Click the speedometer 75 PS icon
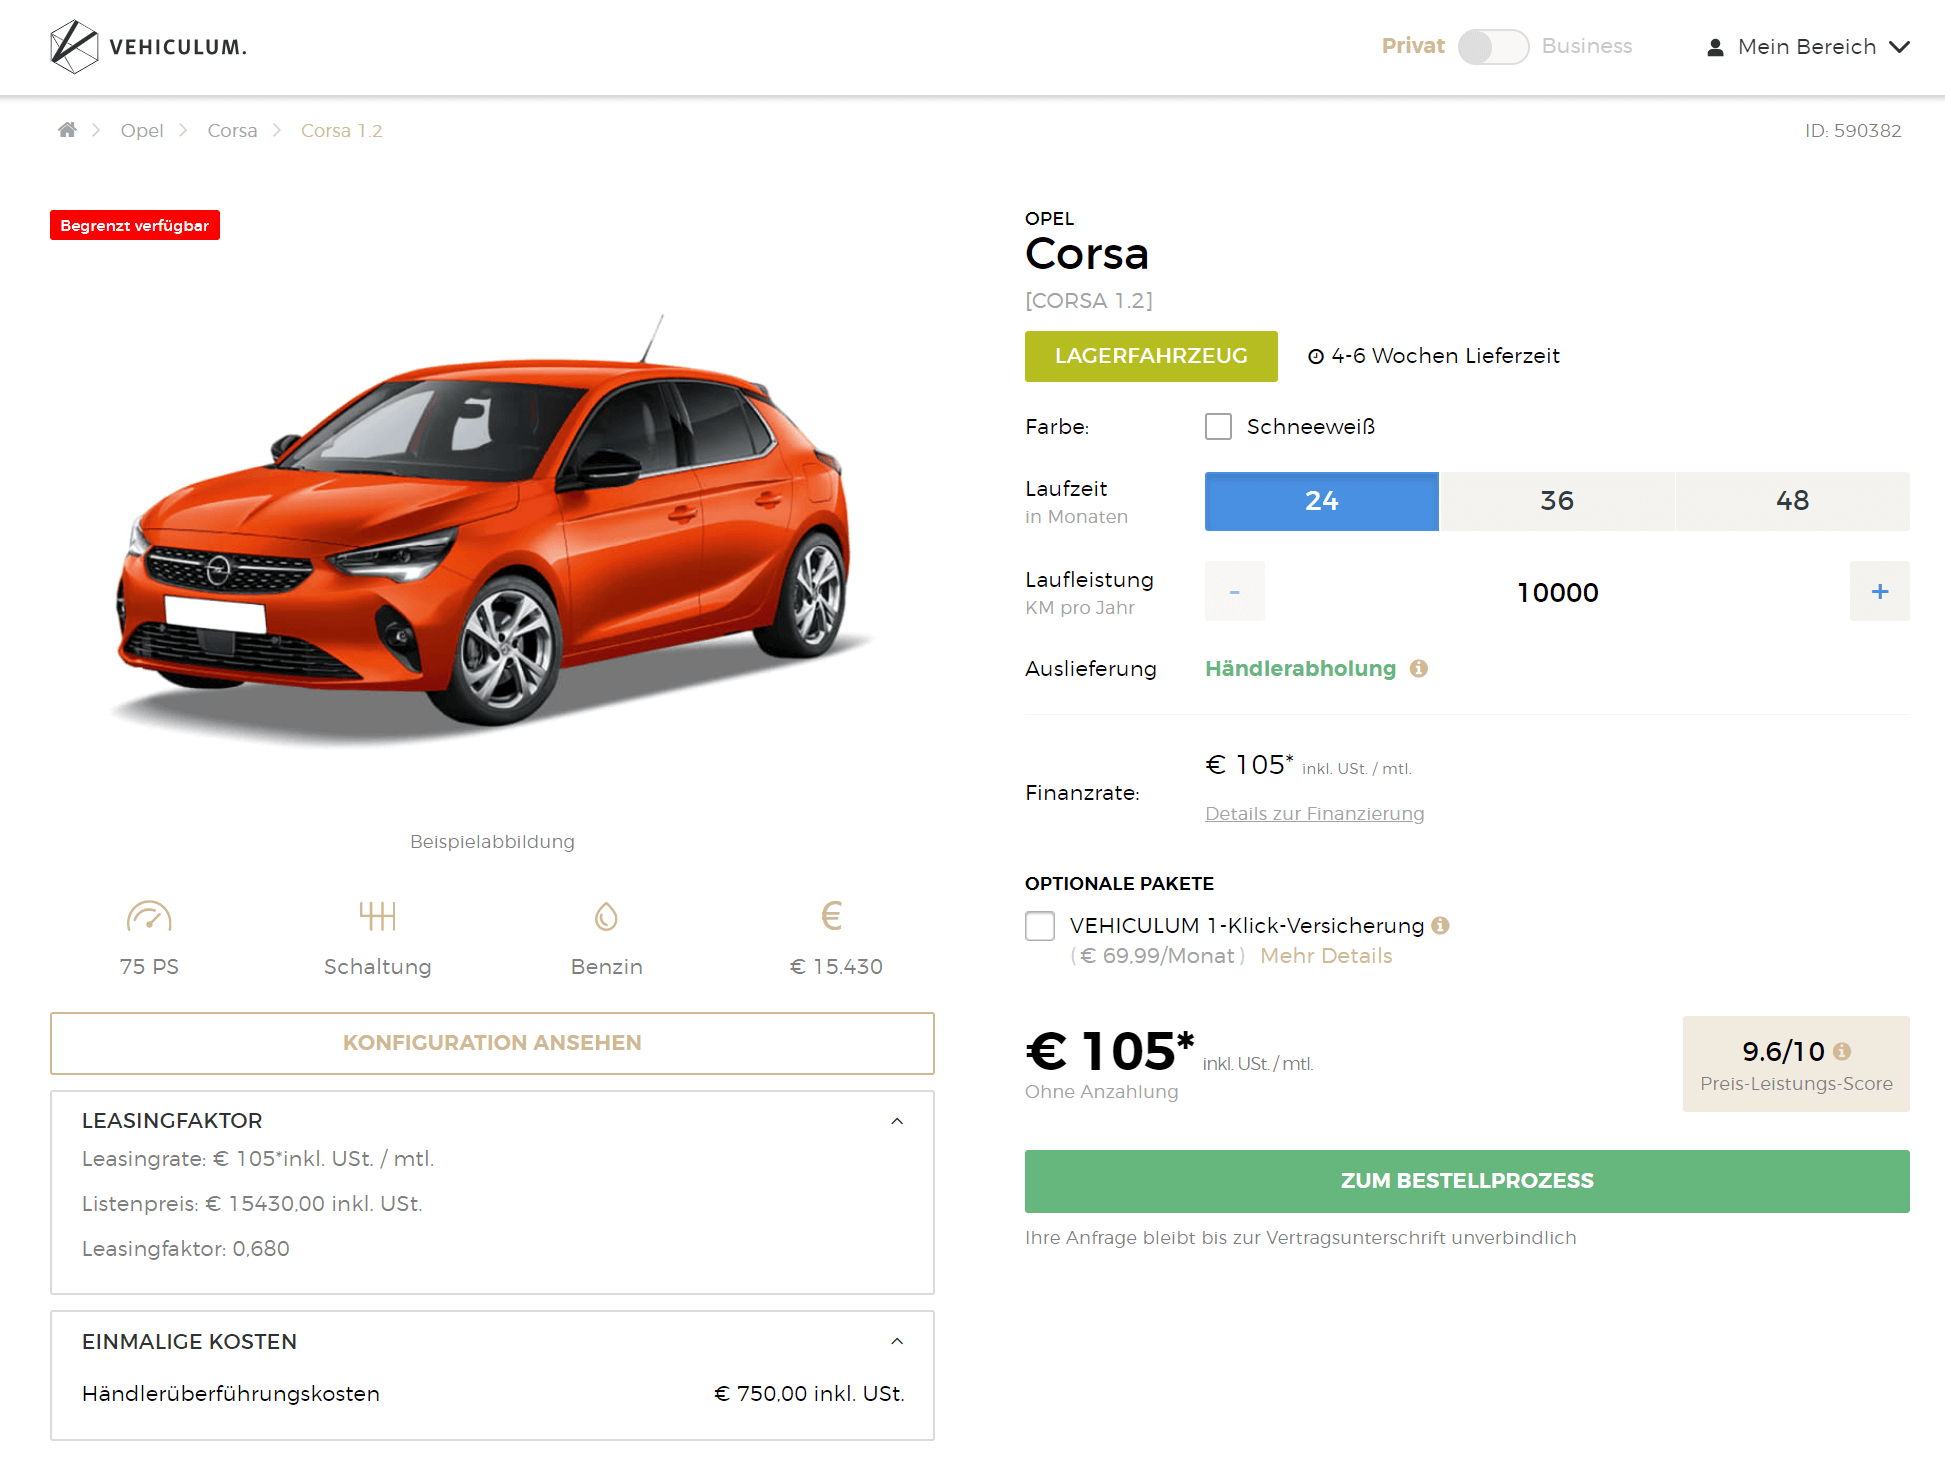 point(149,916)
